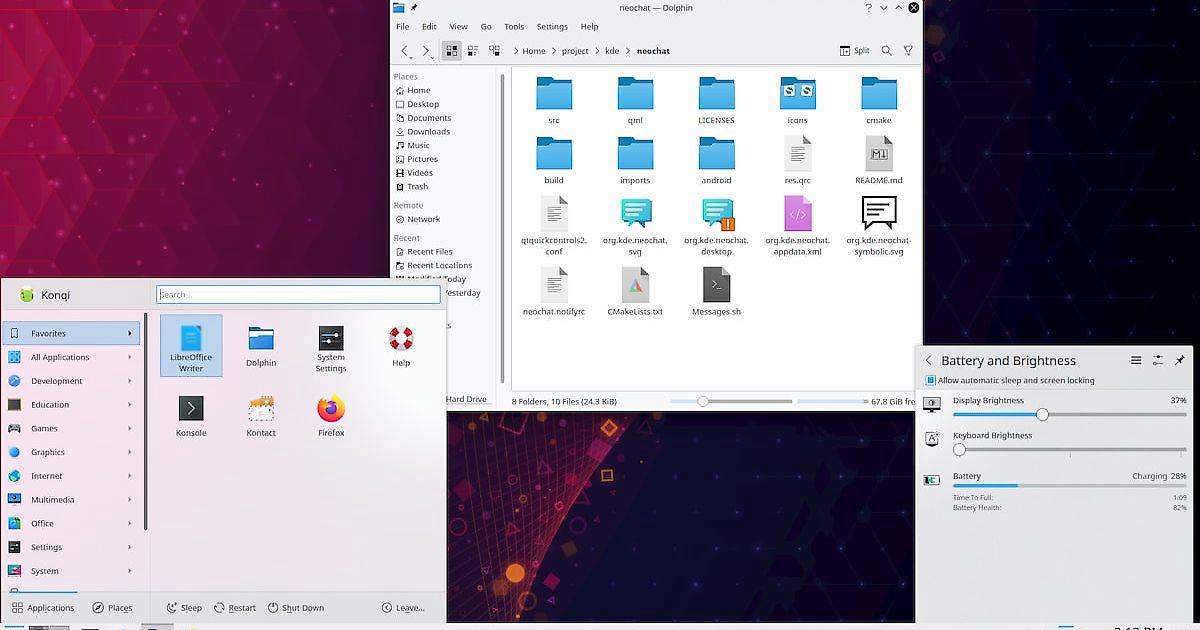Launch Konsole from the launcher favorites
The height and width of the screenshot is (630, 1200).
191,417
